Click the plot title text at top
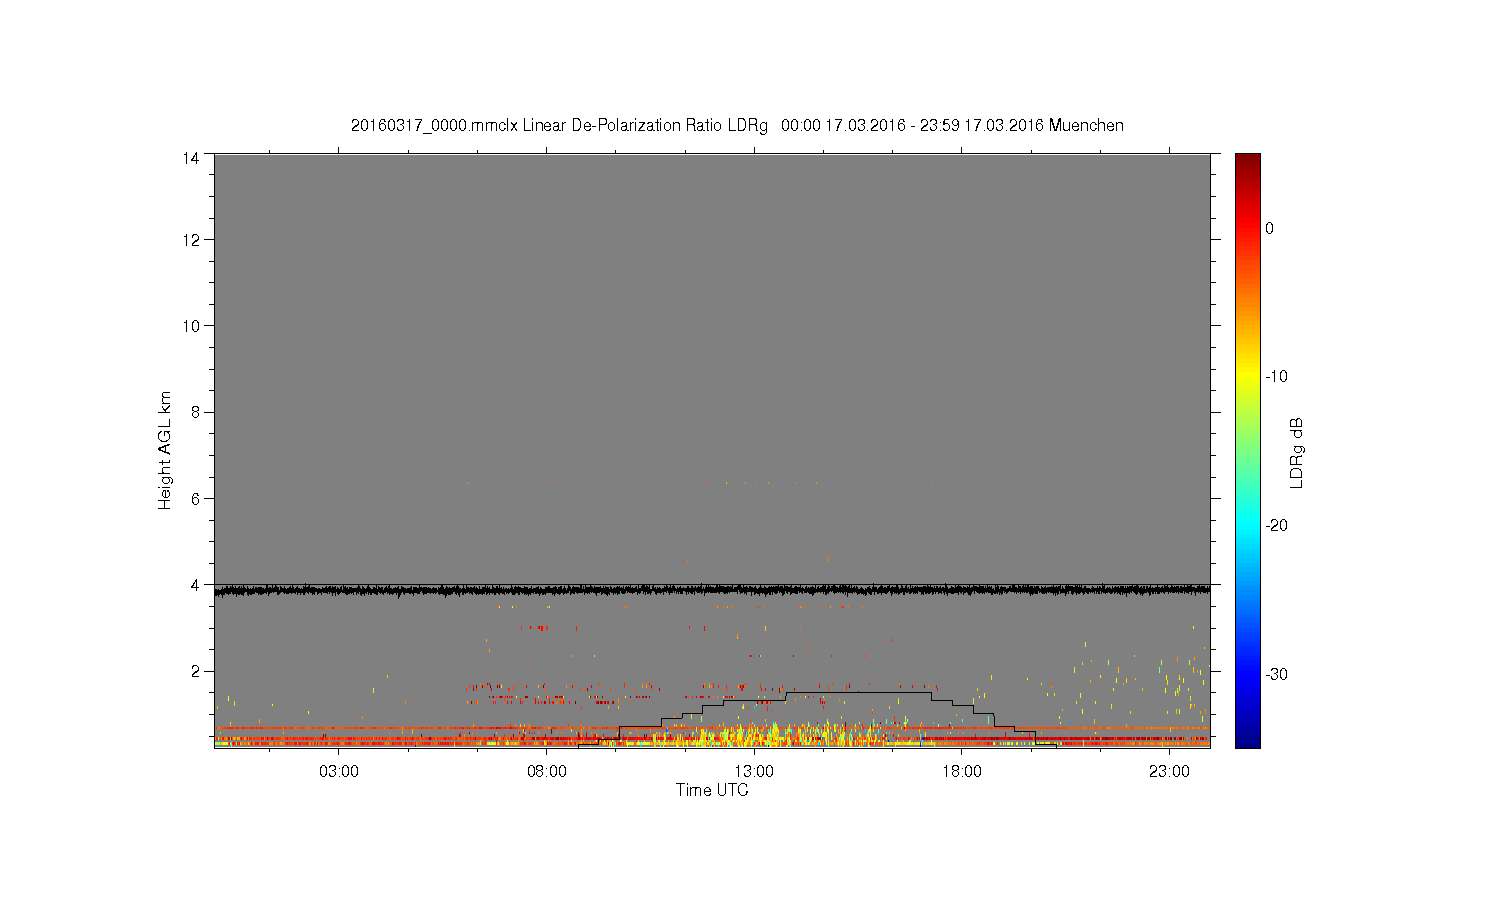Image resolution: width=1500 pixels, height=900 pixels. (x=737, y=126)
